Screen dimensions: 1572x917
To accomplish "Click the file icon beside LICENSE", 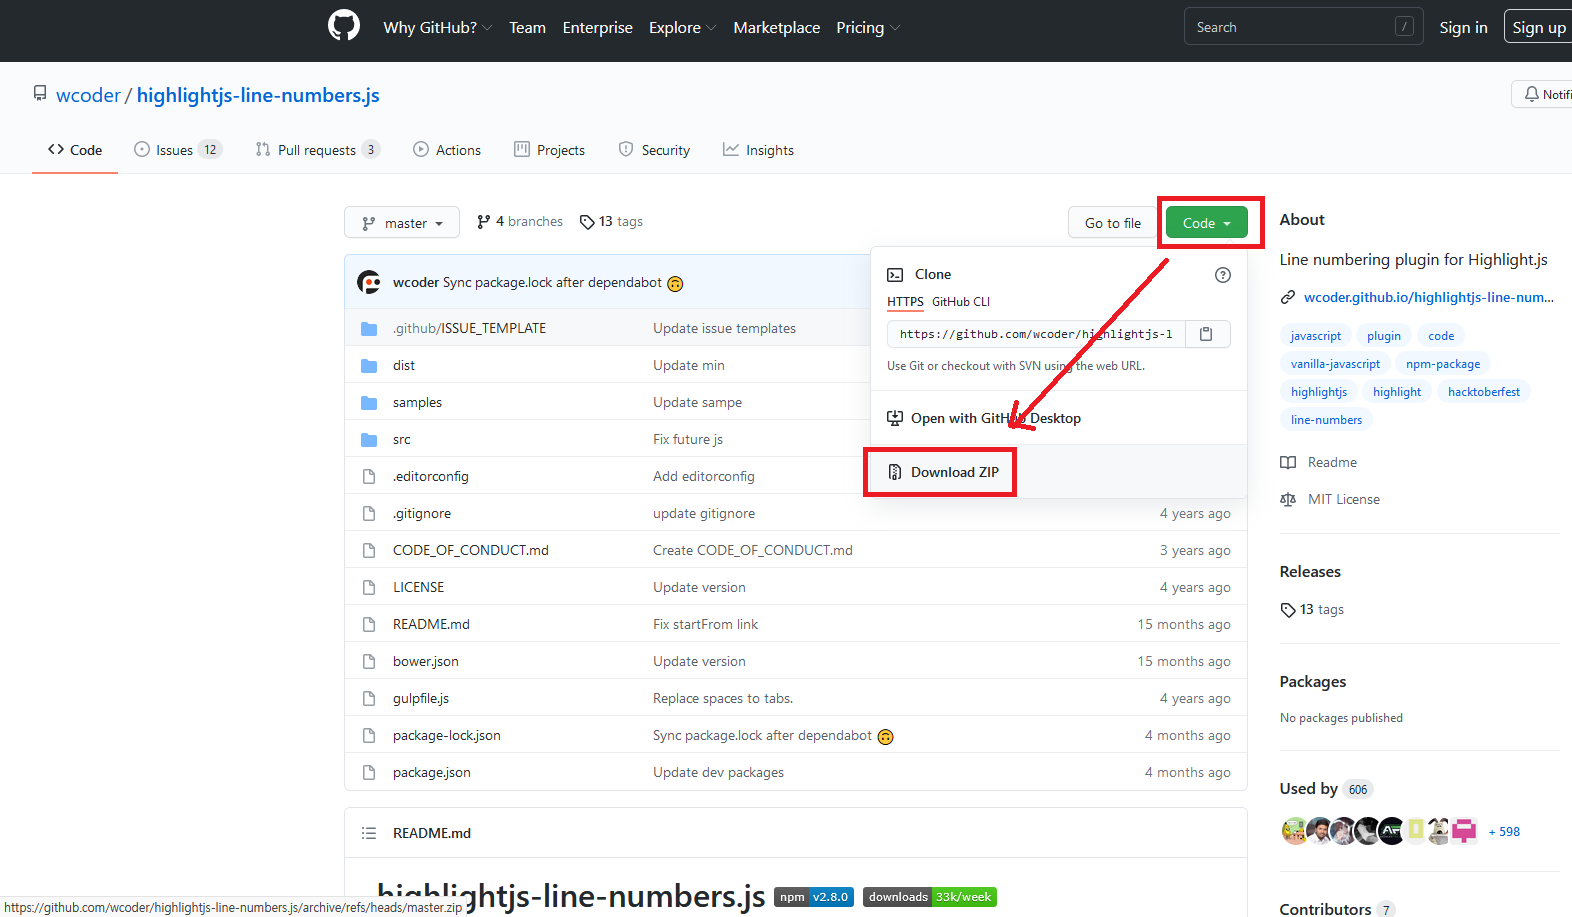I will click(369, 587).
